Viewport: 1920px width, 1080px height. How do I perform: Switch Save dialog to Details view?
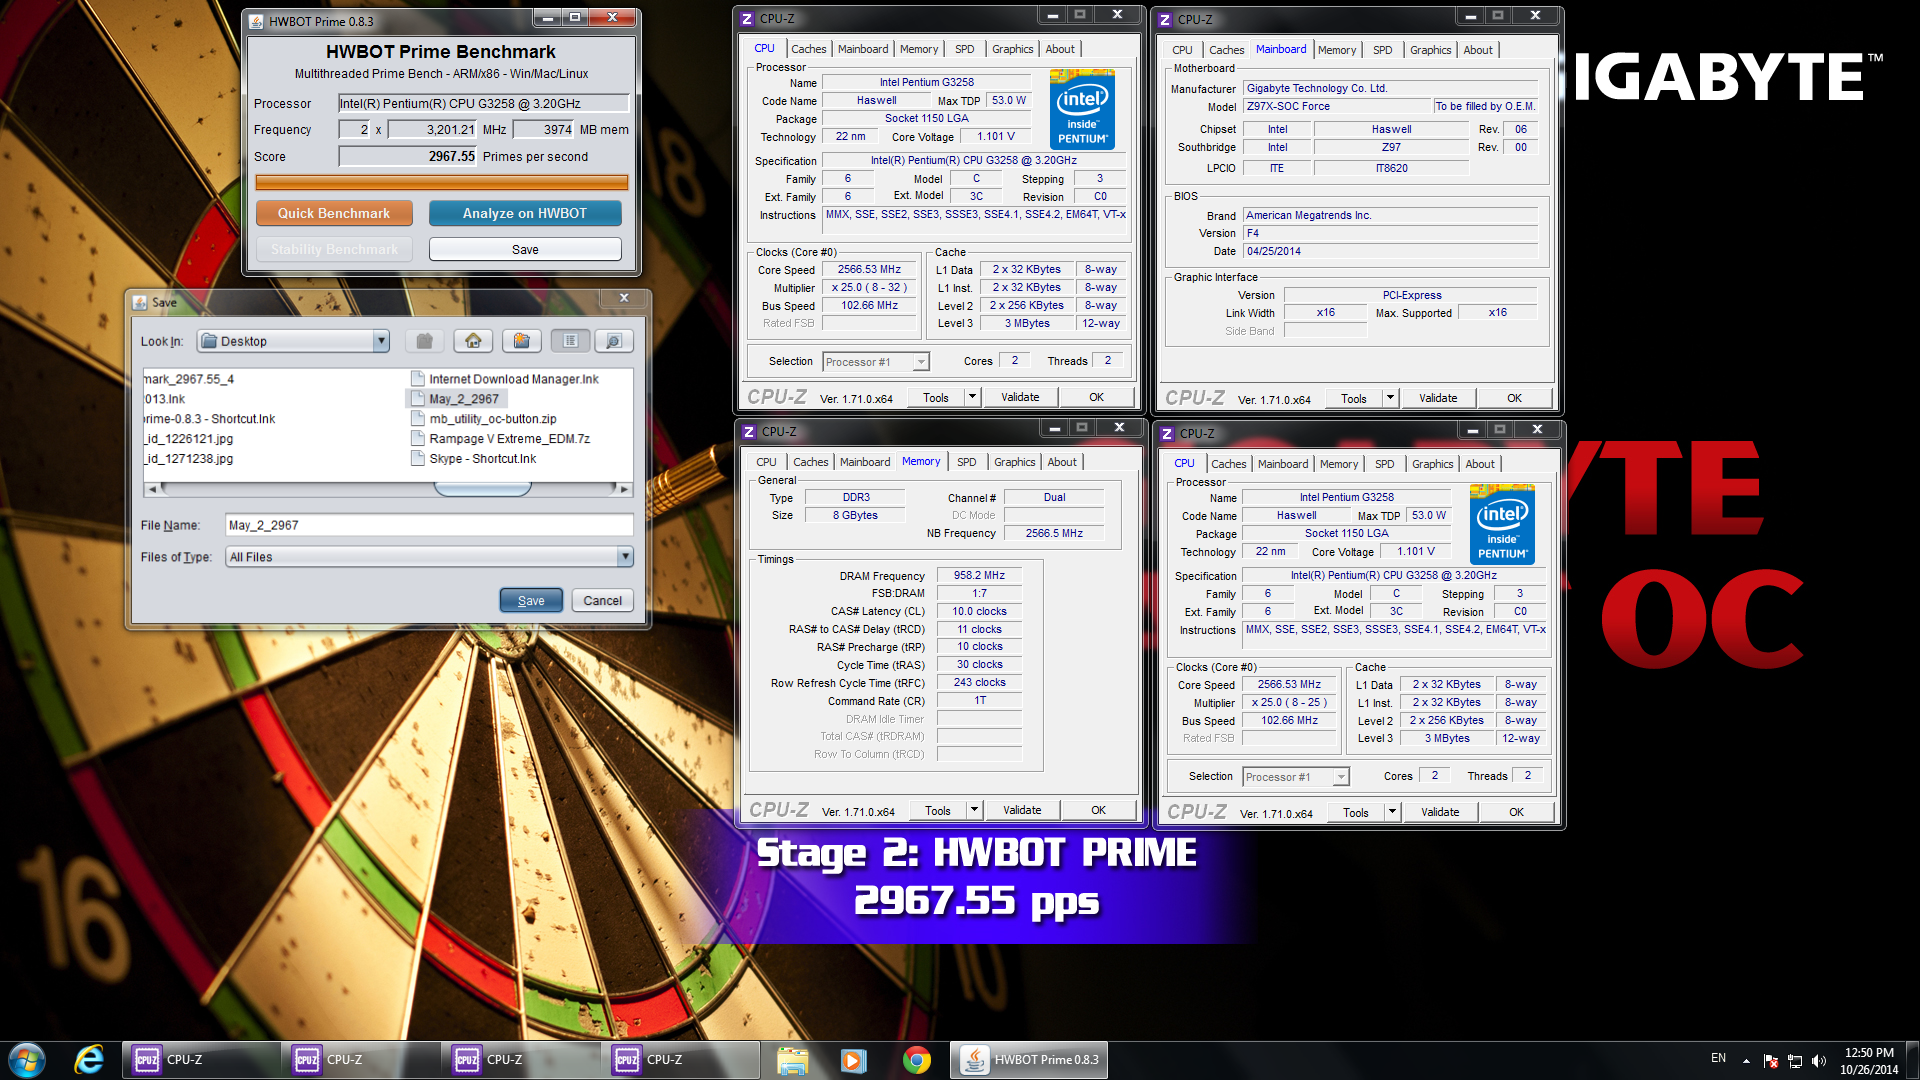coord(614,341)
